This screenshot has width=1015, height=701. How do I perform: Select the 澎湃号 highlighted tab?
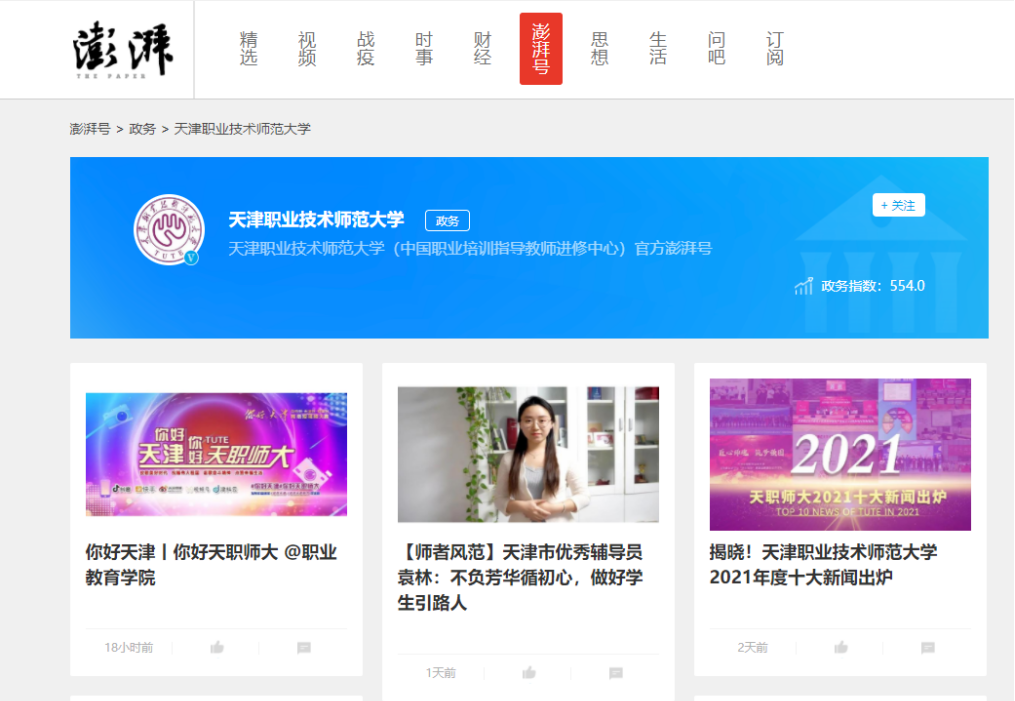541,49
